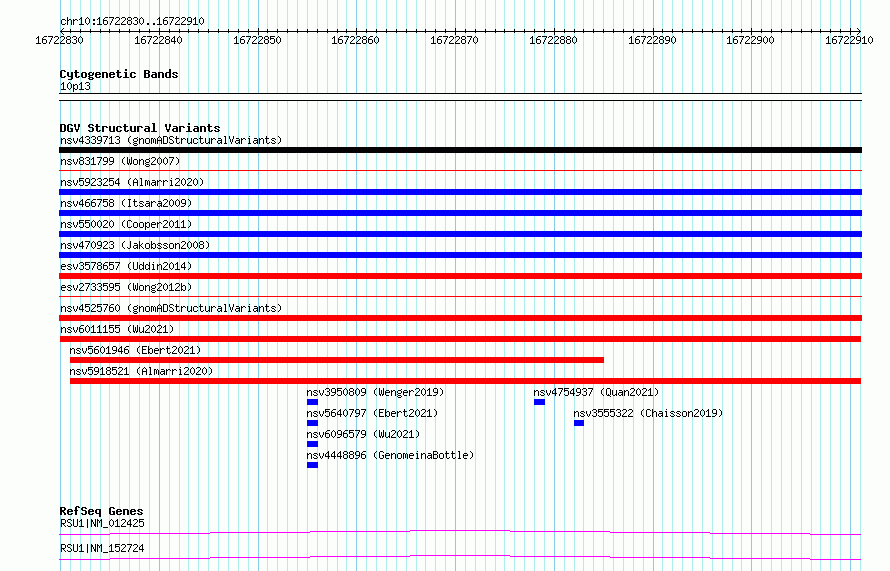This screenshot has height=571, width=890.
Task: Click RSU1|NM_152724 gene label
Action: click(102, 548)
